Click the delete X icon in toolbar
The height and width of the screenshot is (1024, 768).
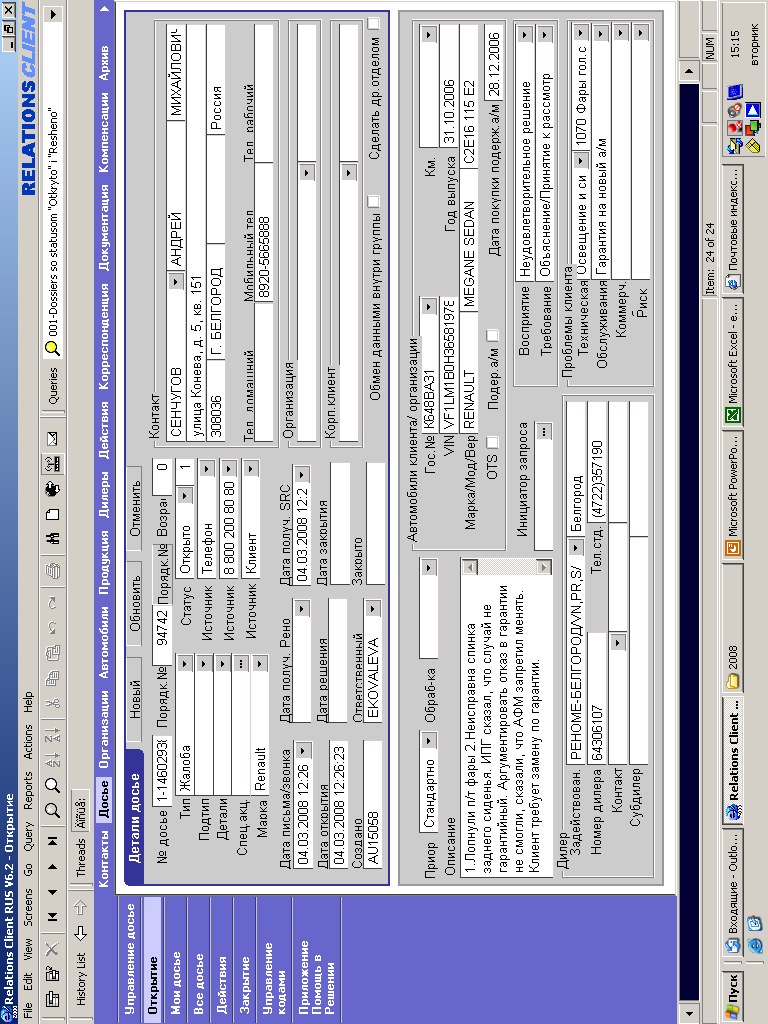[52, 948]
